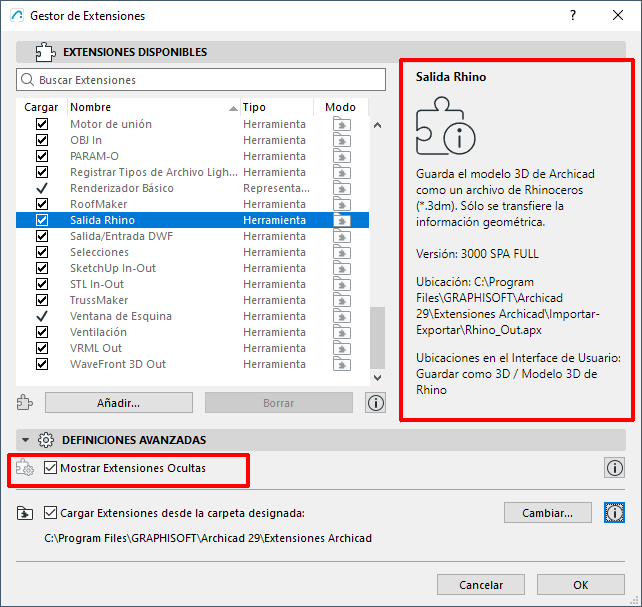The height and width of the screenshot is (607, 642).
Task: Click the extensions list scrollbar thumb
Action: (378, 338)
